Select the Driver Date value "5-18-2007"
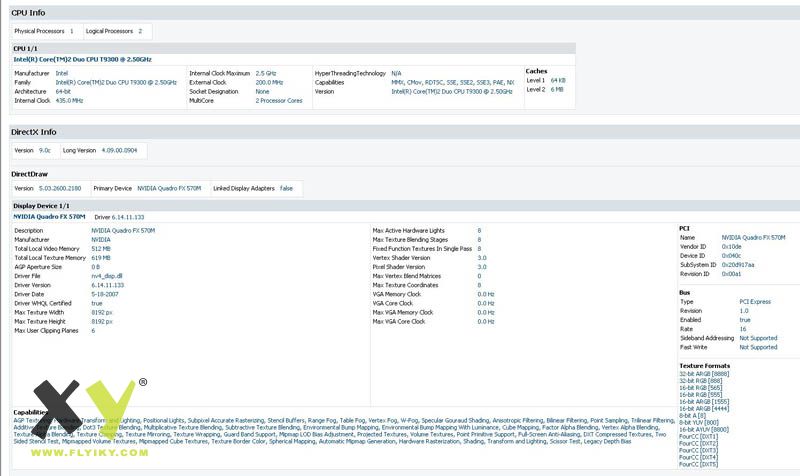800x476 pixels. [105, 295]
